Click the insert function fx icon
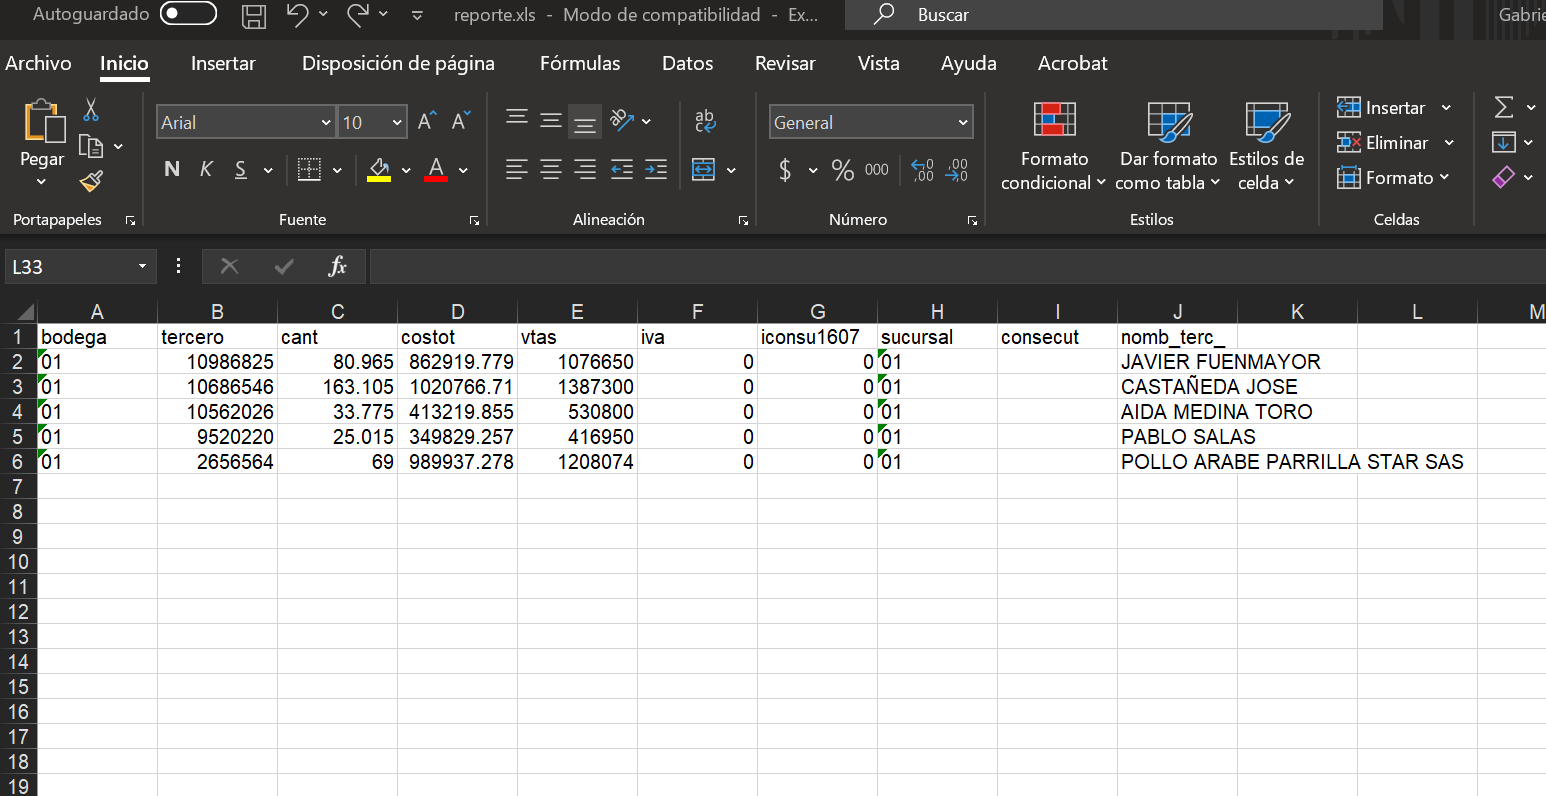Viewport: 1546px width, 796px height. [337, 266]
